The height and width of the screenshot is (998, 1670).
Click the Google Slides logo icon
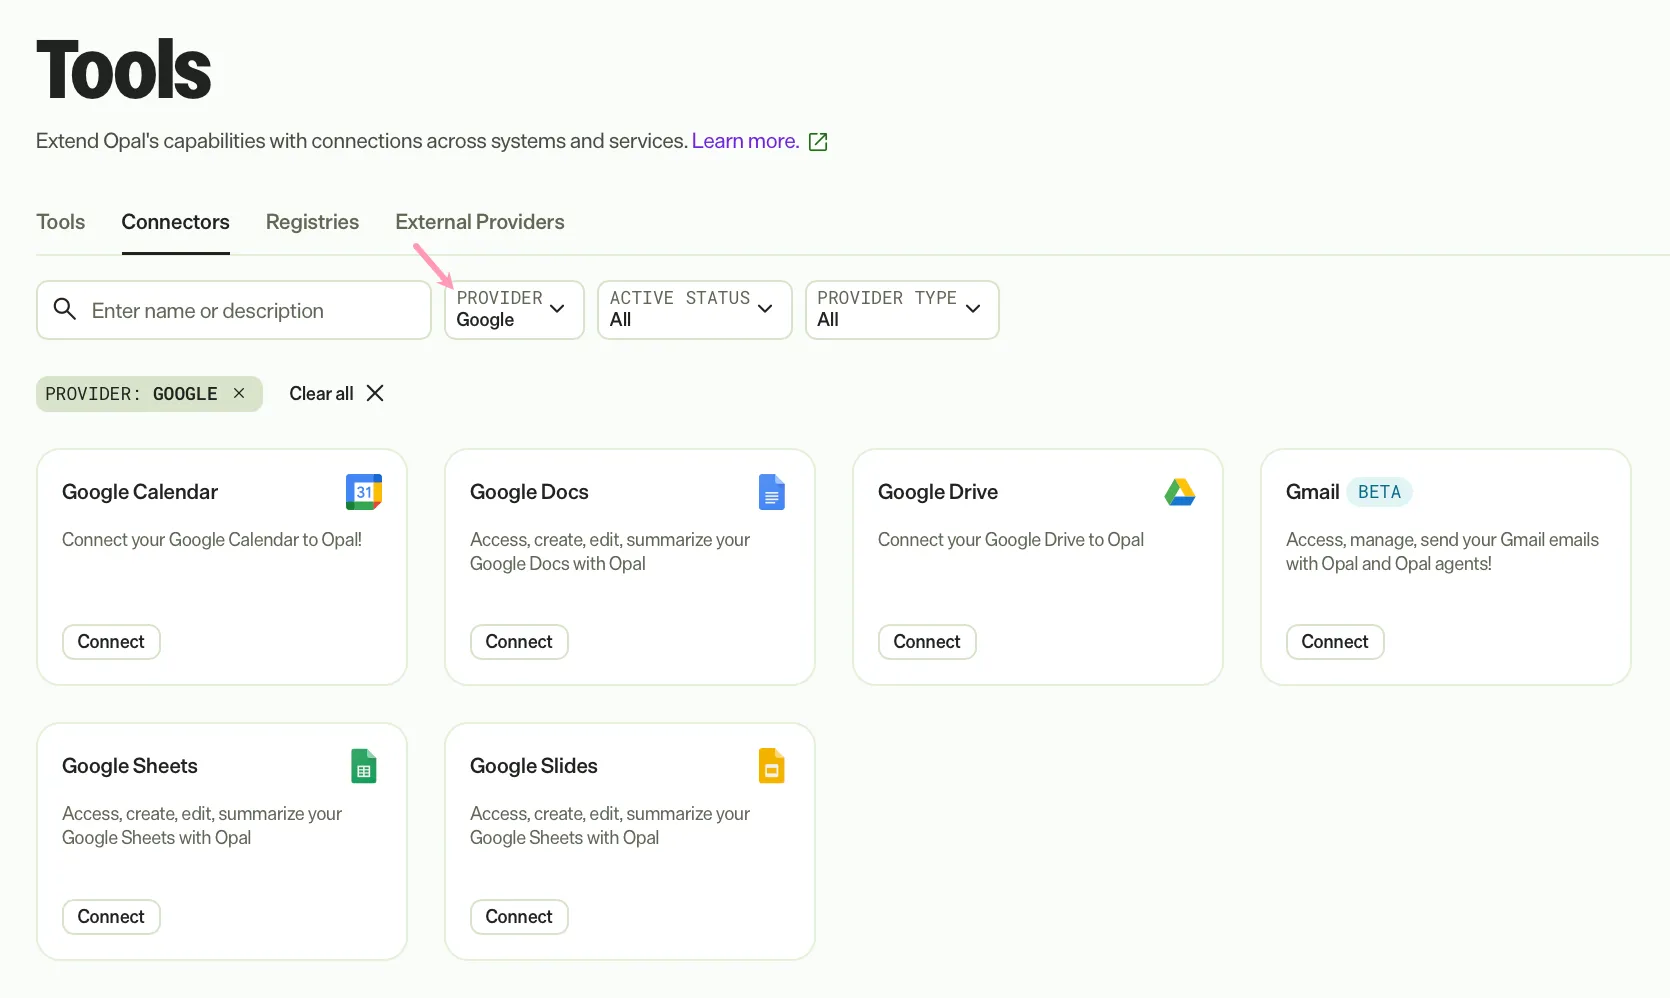772,766
